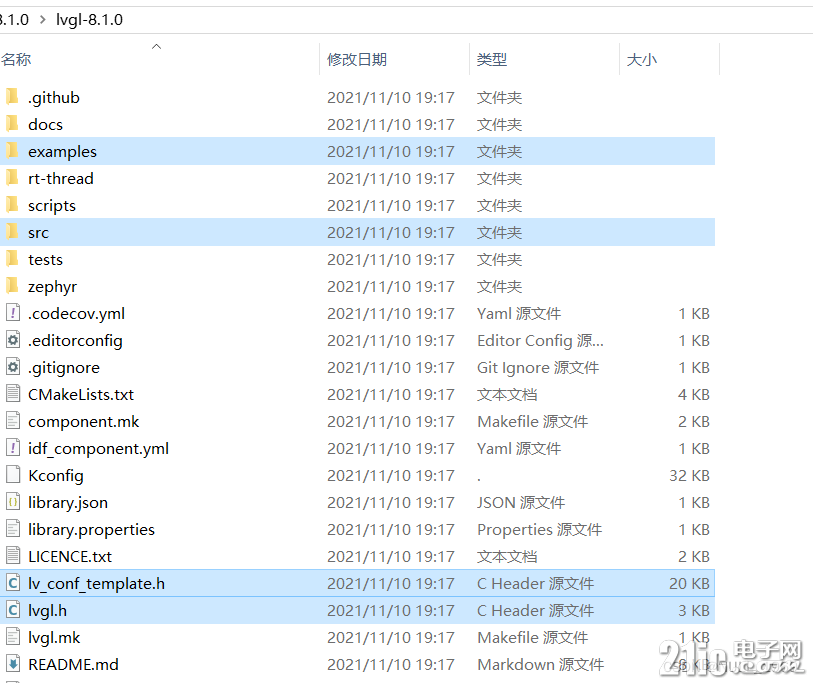Select the LICENCE.txt file name

[70, 556]
